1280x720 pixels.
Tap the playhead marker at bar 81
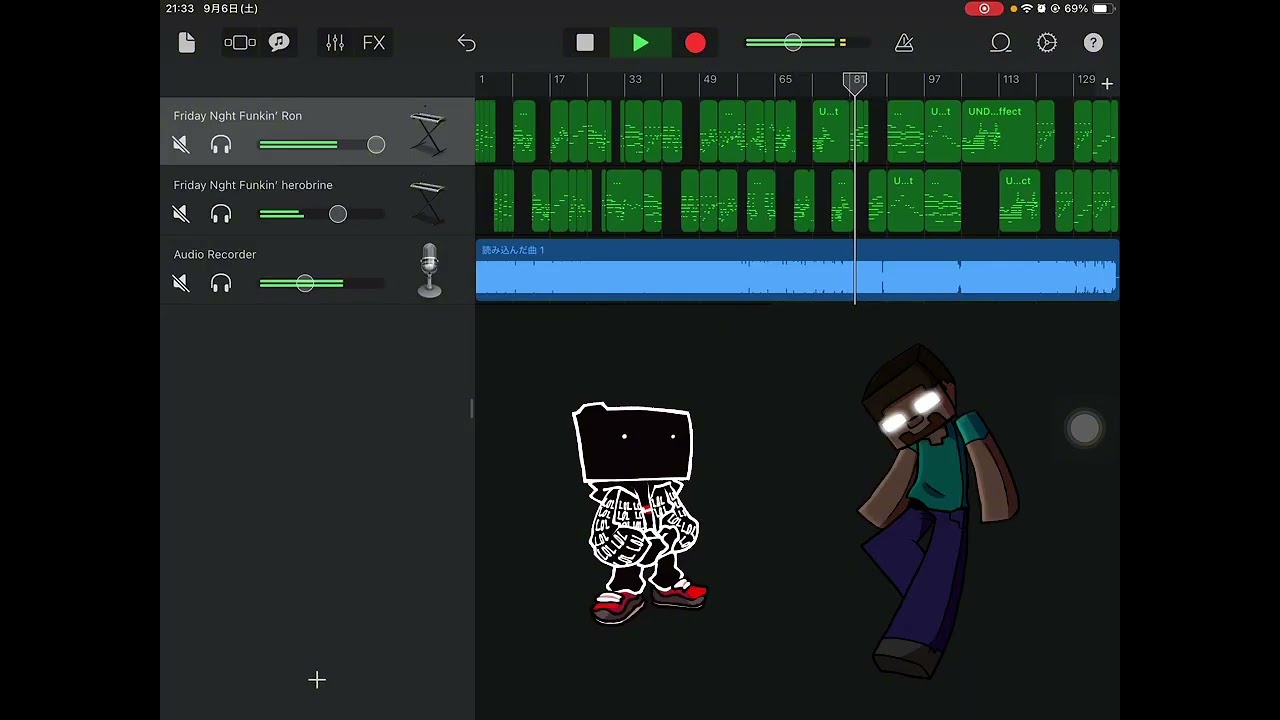855,83
